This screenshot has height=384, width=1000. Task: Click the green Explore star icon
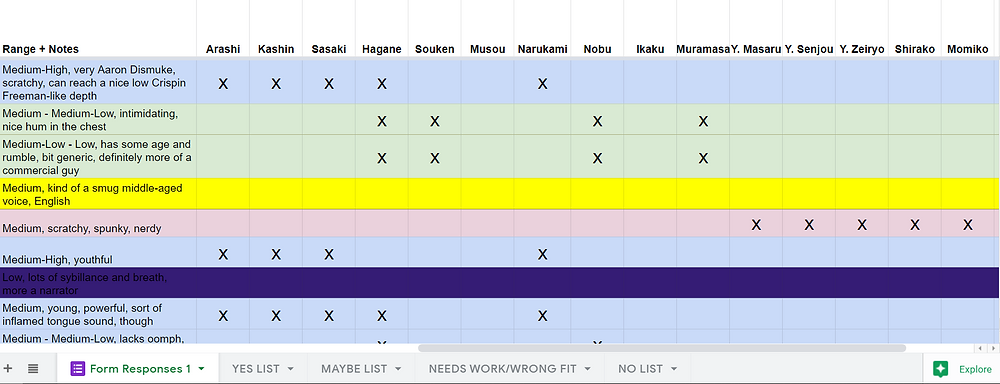tap(940, 369)
